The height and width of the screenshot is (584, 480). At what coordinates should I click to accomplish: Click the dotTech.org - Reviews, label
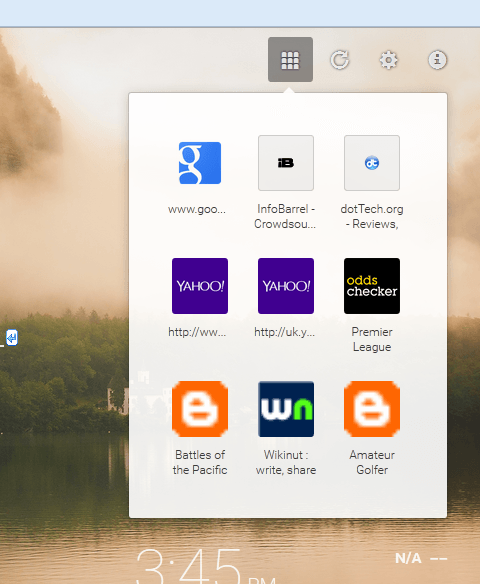click(x=372, y=216)
